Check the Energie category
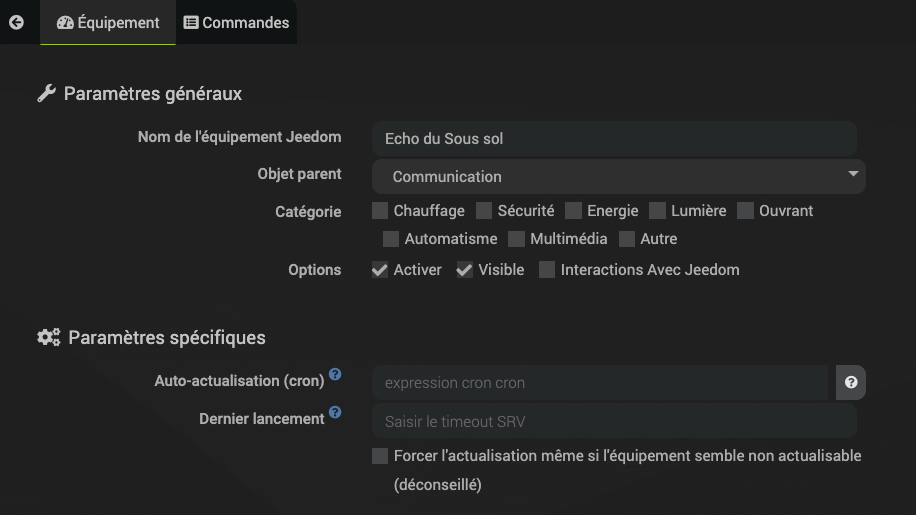The width and height of the screenshot is (916, 515). coord(573,210)
